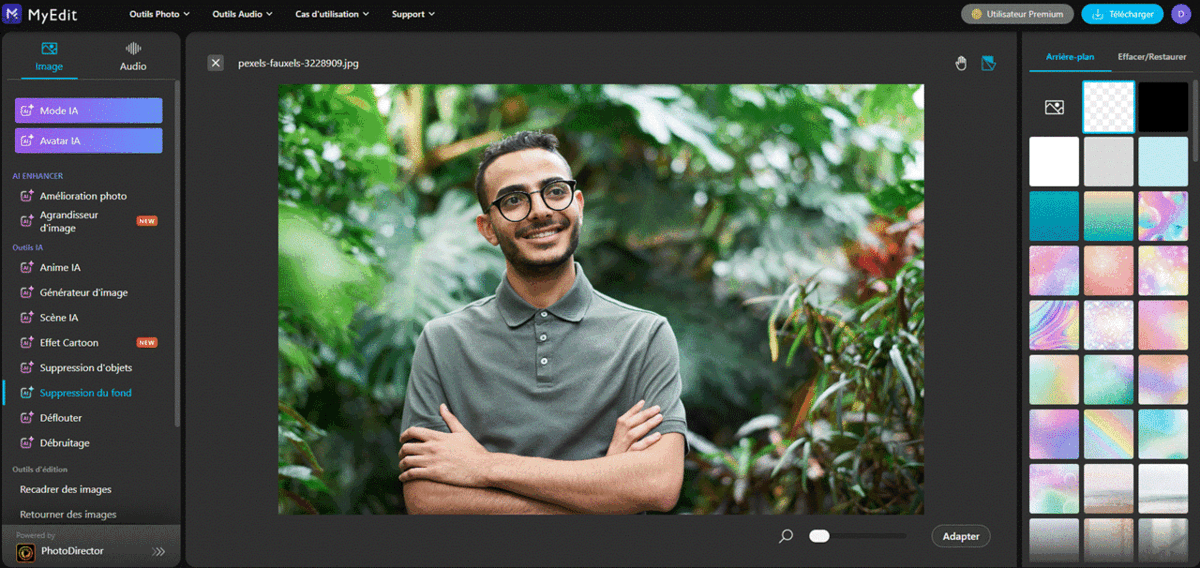Image resolution: width=1200 pixels, height=568 pixels.
Task: Click the MyEdit logo
Action: point(41,14)
